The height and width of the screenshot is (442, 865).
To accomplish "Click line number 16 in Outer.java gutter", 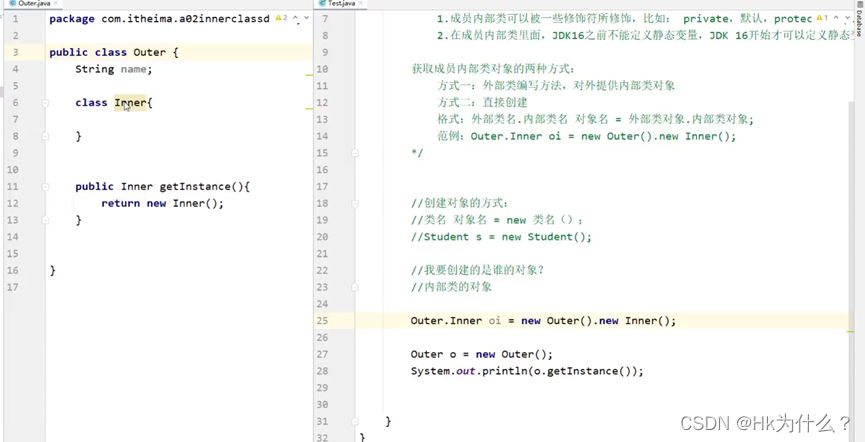I will 12,270.
